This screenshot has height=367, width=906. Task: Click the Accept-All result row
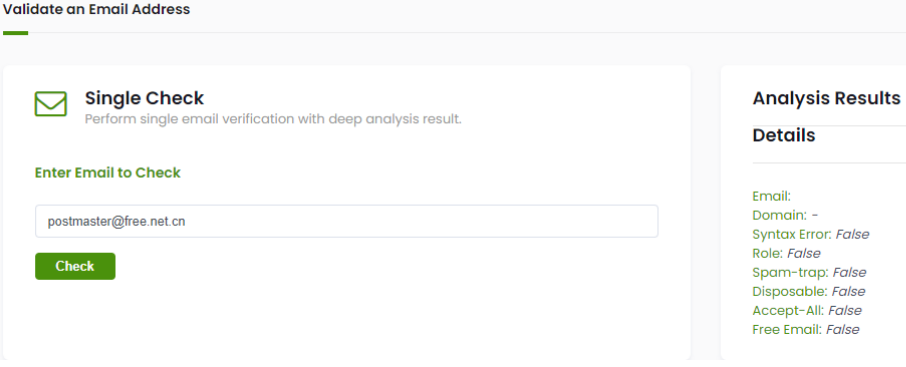807,311
